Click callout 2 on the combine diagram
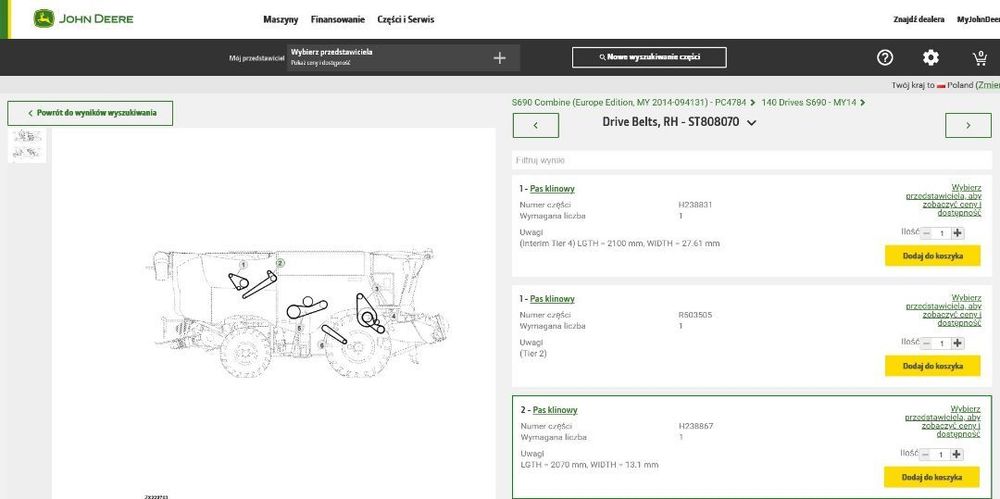Screen dimensions: 1000x499 click(280, 263)
